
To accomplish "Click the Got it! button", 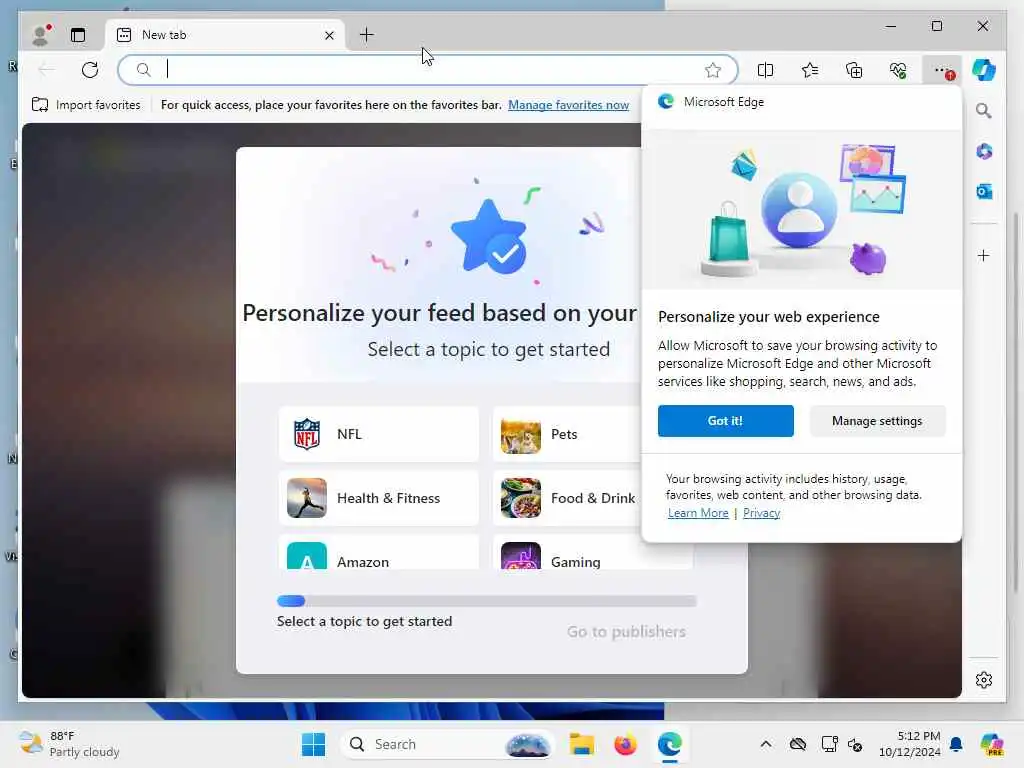I will (x=726, y=421).
